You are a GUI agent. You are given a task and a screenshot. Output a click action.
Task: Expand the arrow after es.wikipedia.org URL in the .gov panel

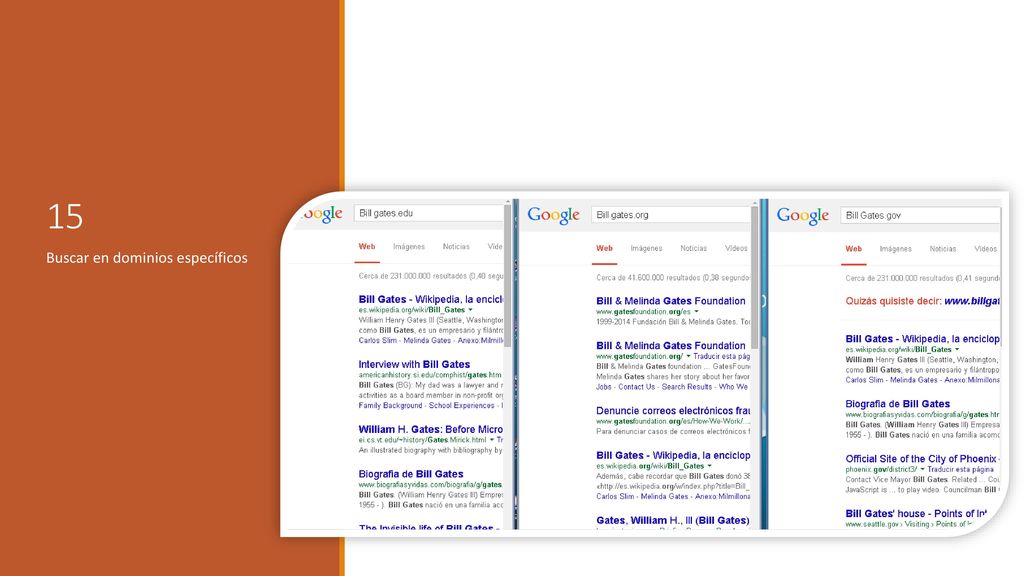(957, 350)
